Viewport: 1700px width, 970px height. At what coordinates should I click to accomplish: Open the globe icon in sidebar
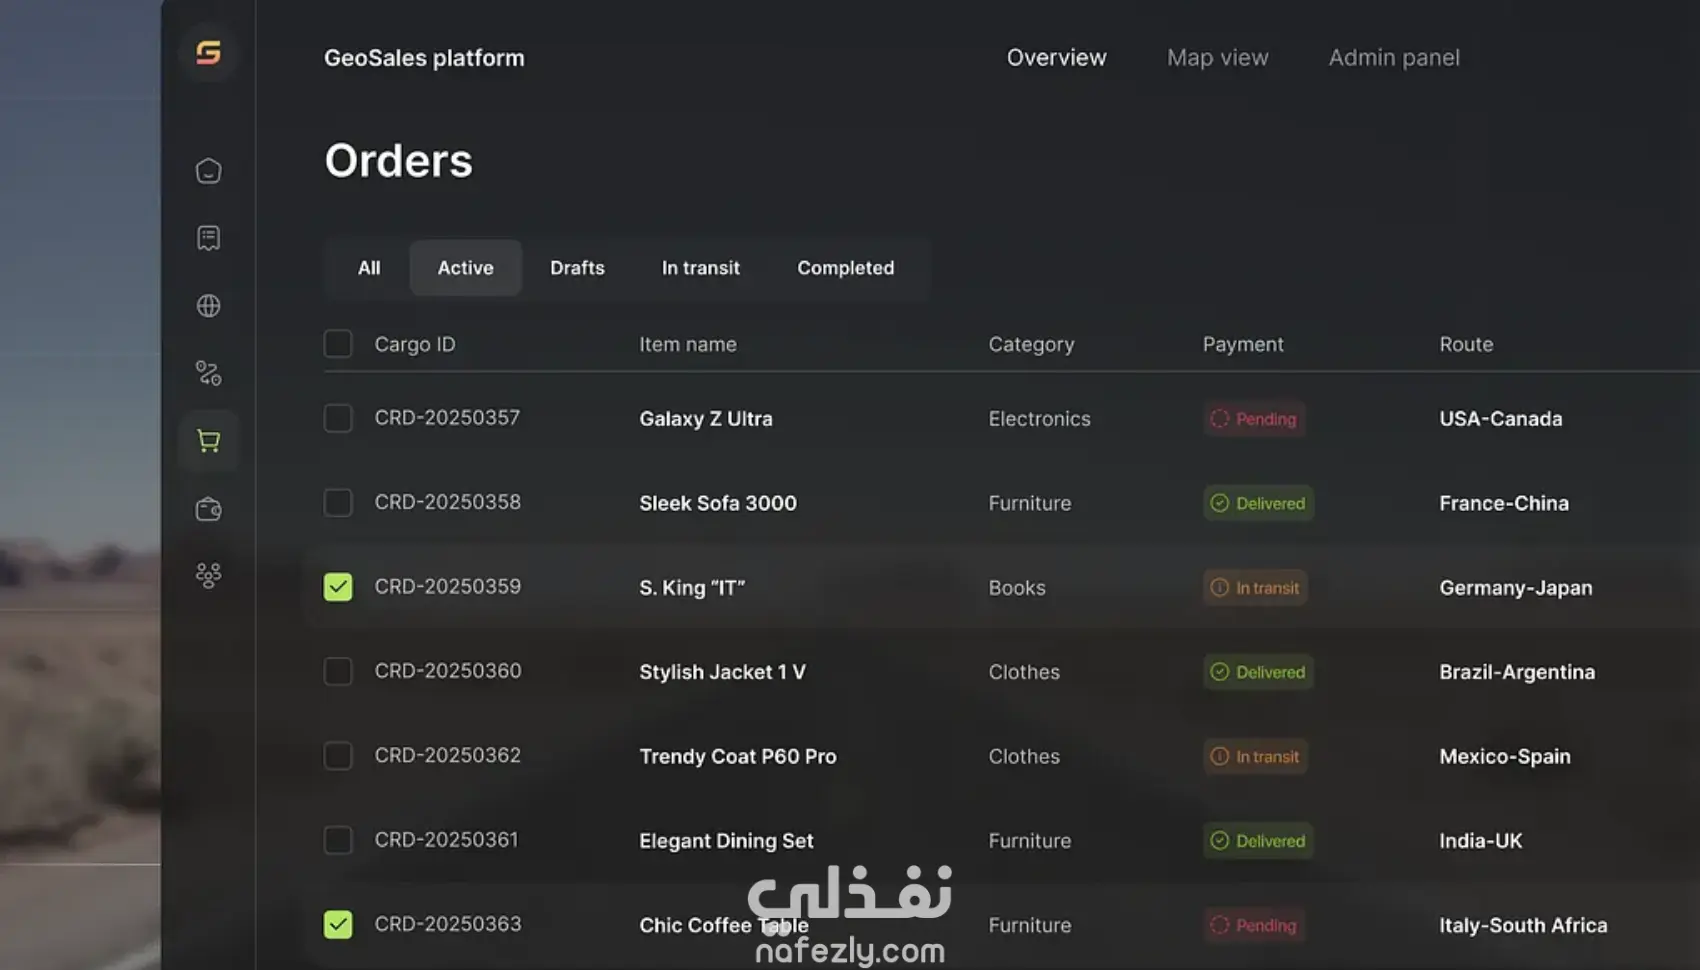[208, 306]
